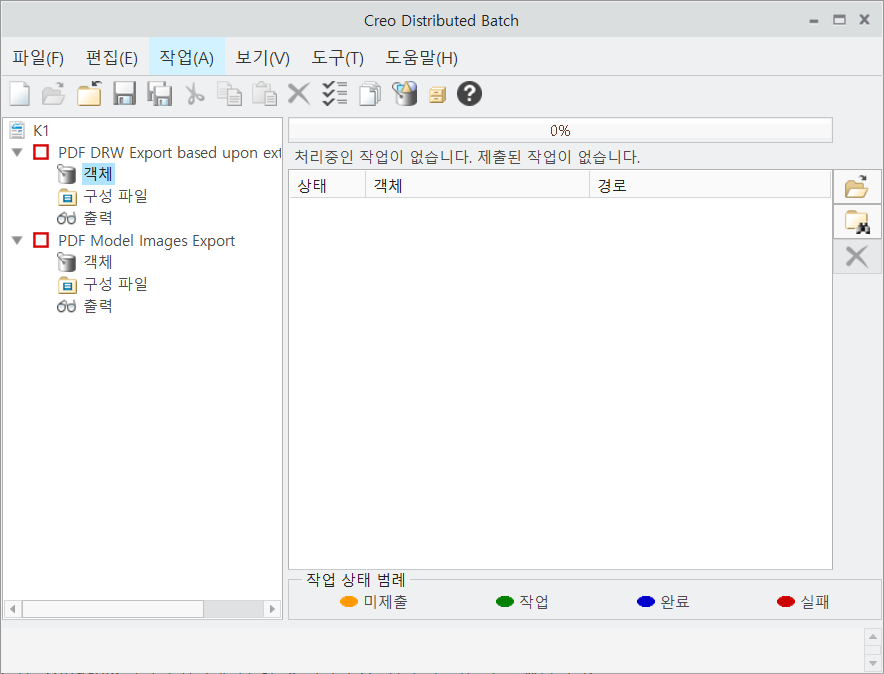Click the open folder button beside table
884x674 pixels.
pos(857,187)
